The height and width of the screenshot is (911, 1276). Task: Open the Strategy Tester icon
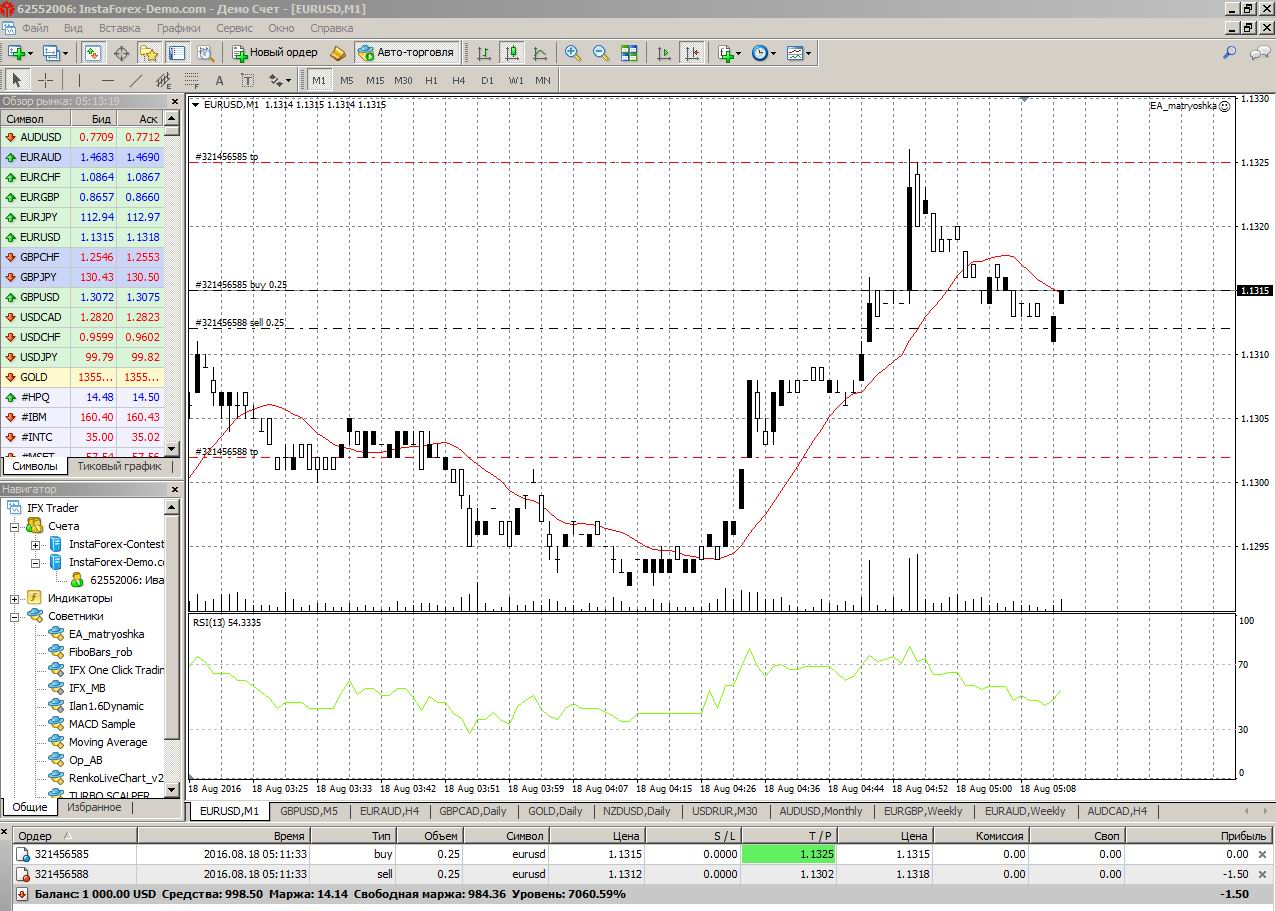click(x=205, y=53)
